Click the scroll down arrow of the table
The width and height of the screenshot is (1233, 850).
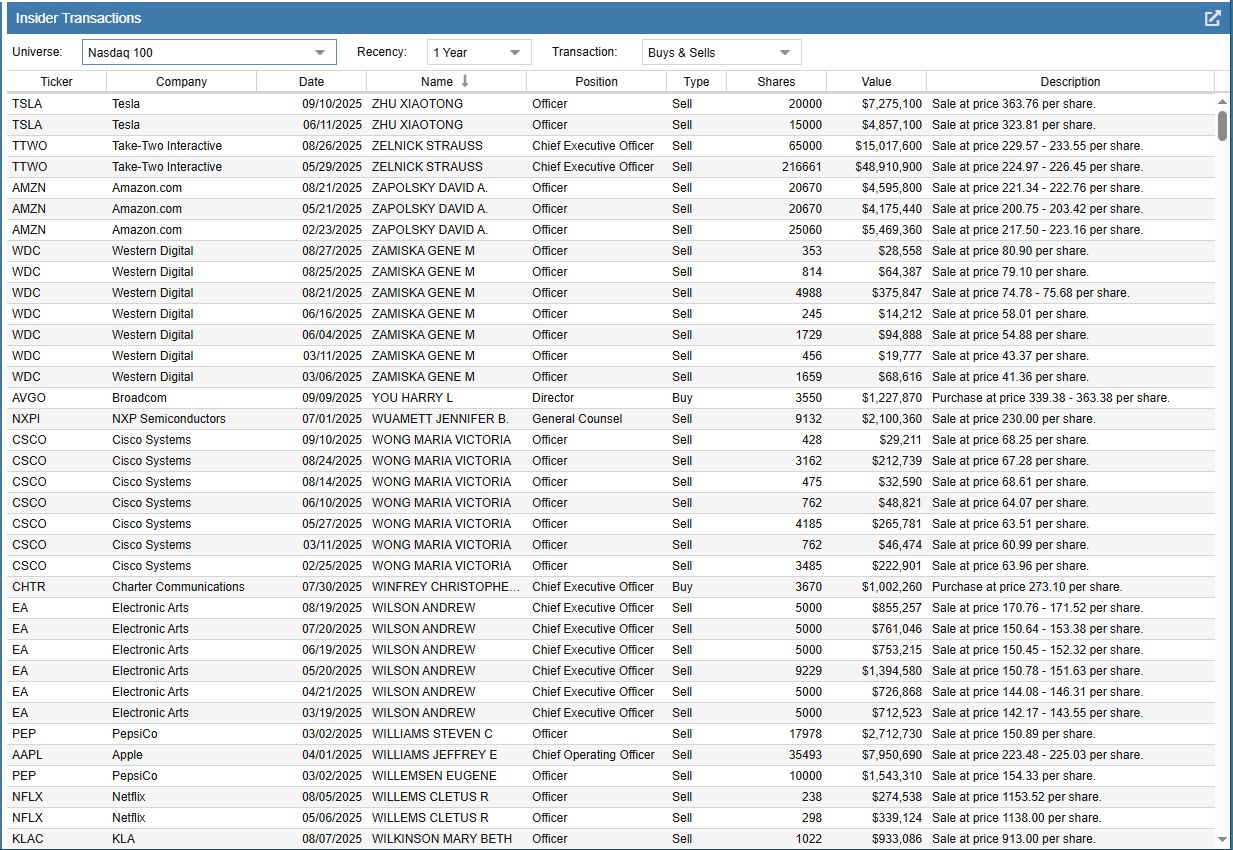pos(1222,839)
